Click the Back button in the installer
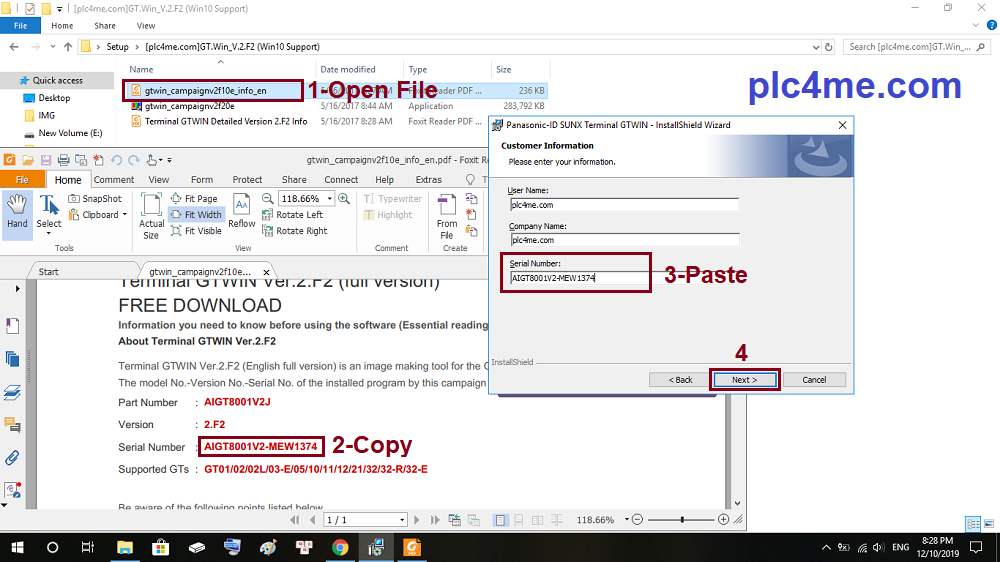The height and width of the screenshot is (562, 1000). pos(680,380)
